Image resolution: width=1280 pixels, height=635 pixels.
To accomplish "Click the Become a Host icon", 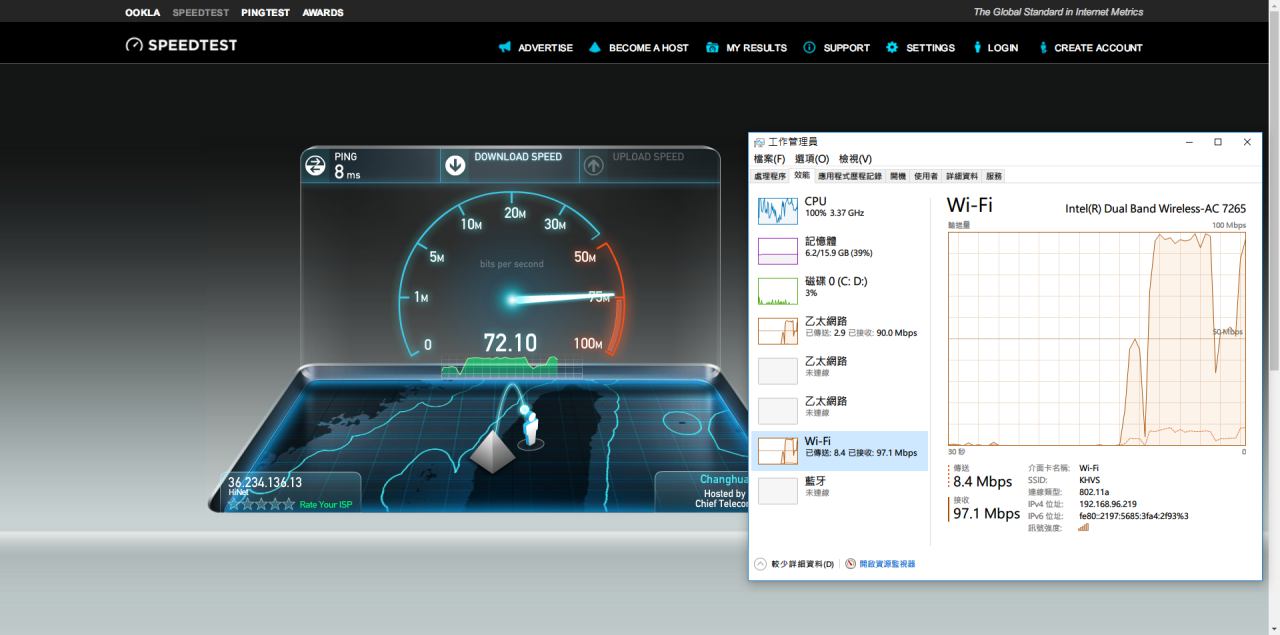I will pos(594,47).
